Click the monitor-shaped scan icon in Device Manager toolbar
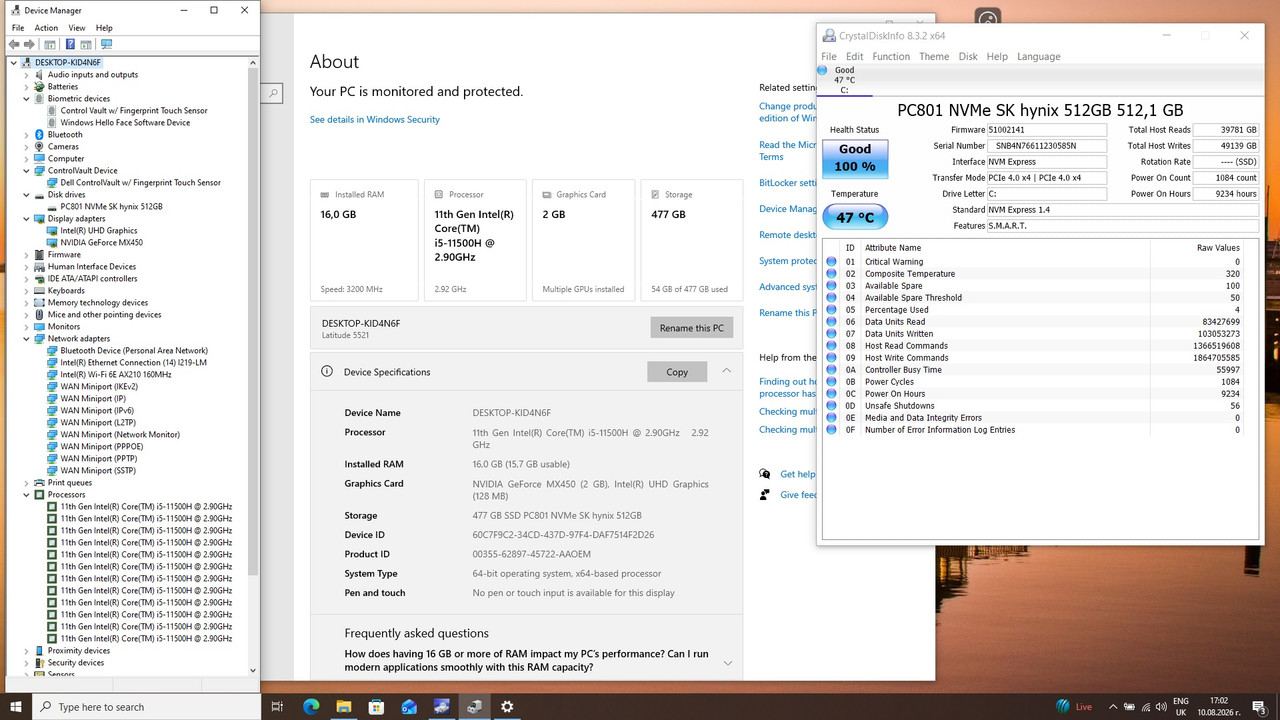The width and height of the screenshot is (1280, 720). click(x=107, y=44)
